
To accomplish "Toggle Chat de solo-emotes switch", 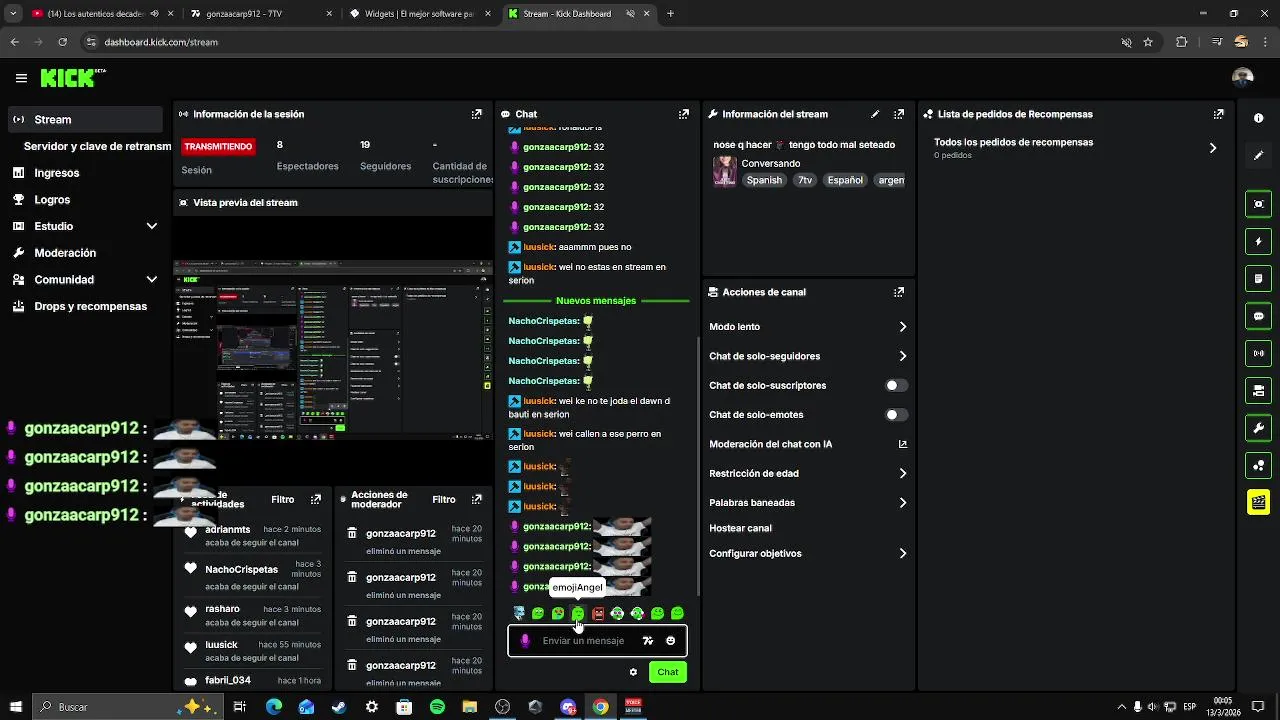I will click(896, 414).
